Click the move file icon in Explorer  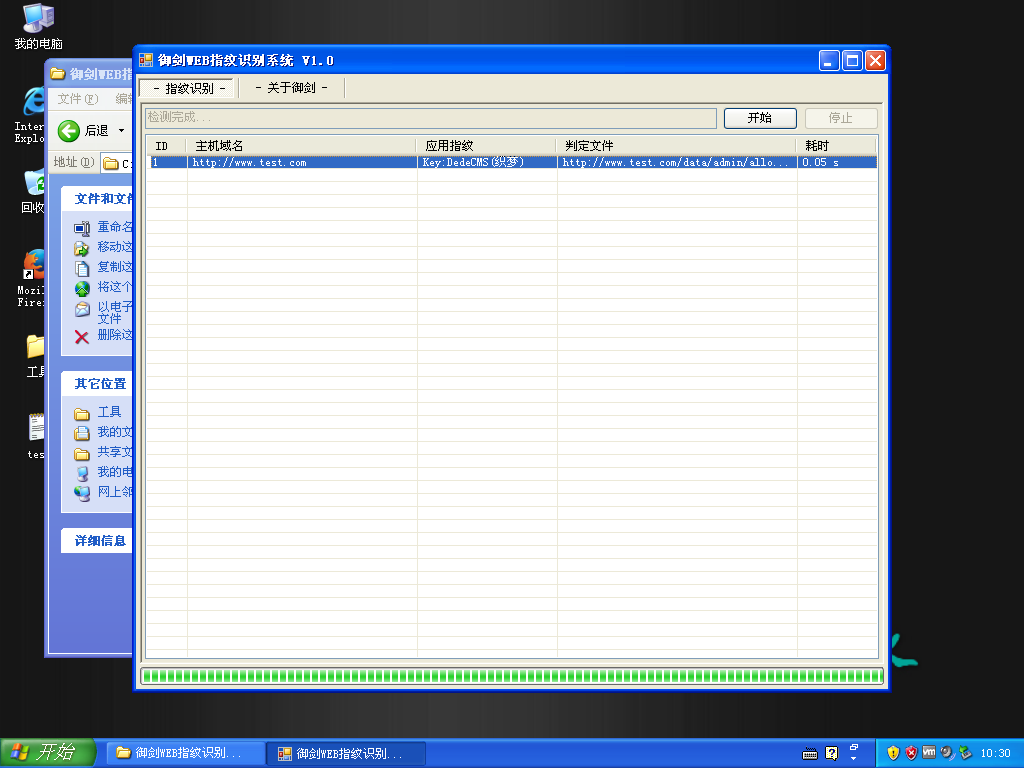[x=82, y=248]
